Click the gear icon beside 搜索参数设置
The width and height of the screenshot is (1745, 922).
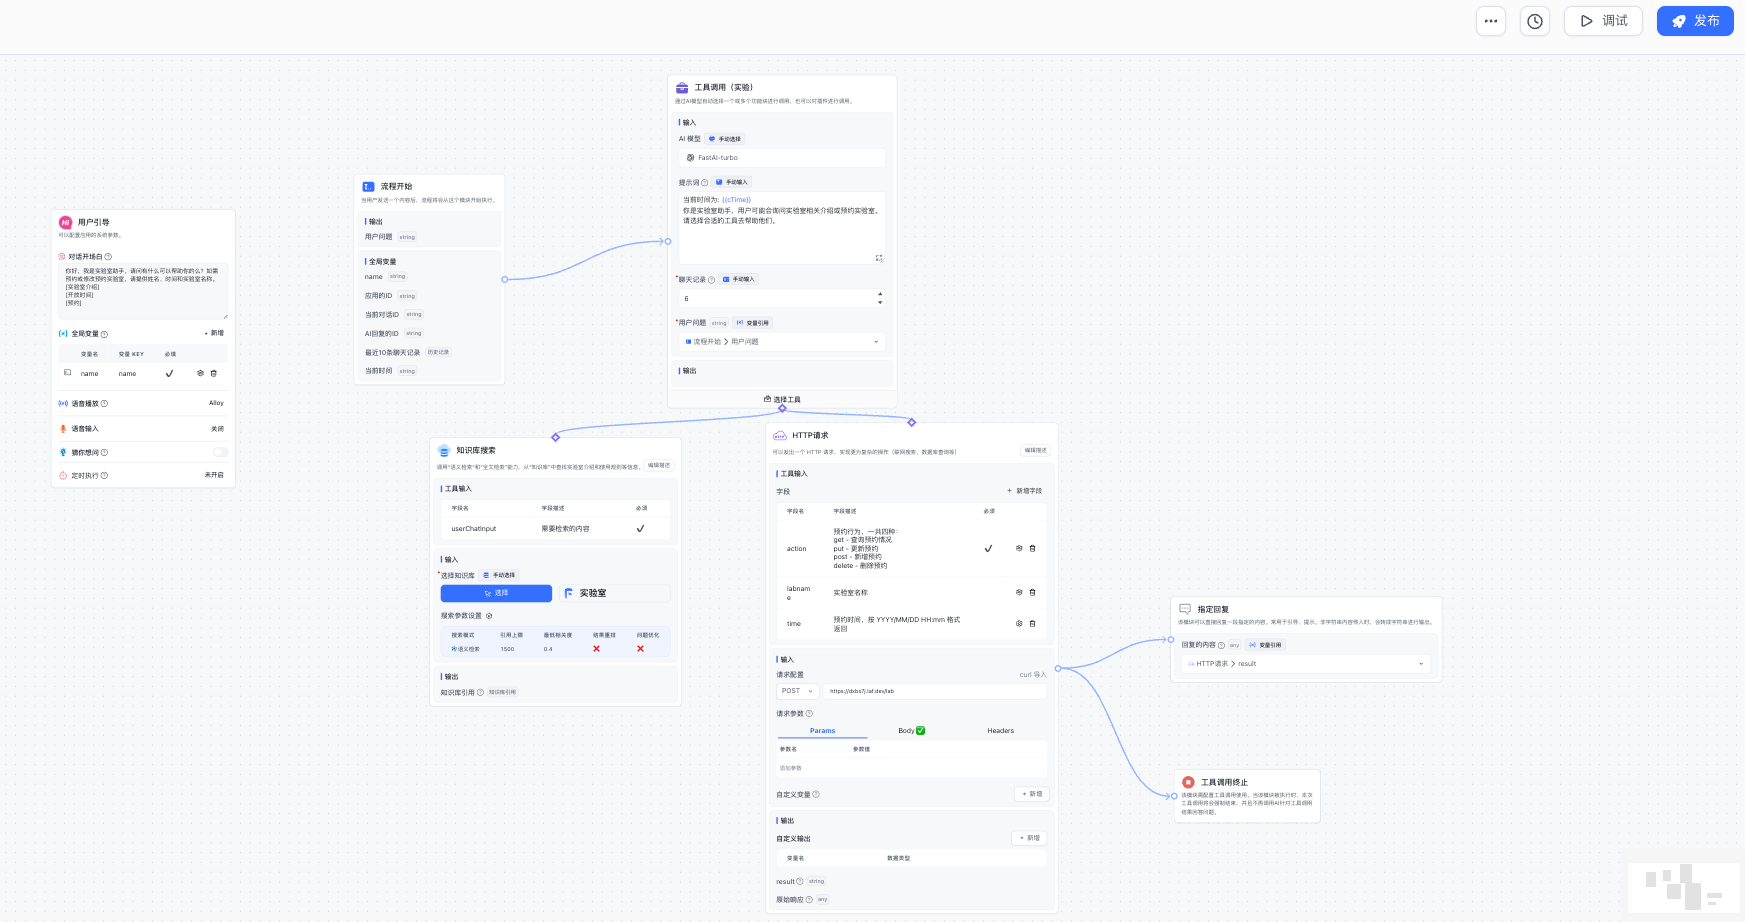point(489,616)
